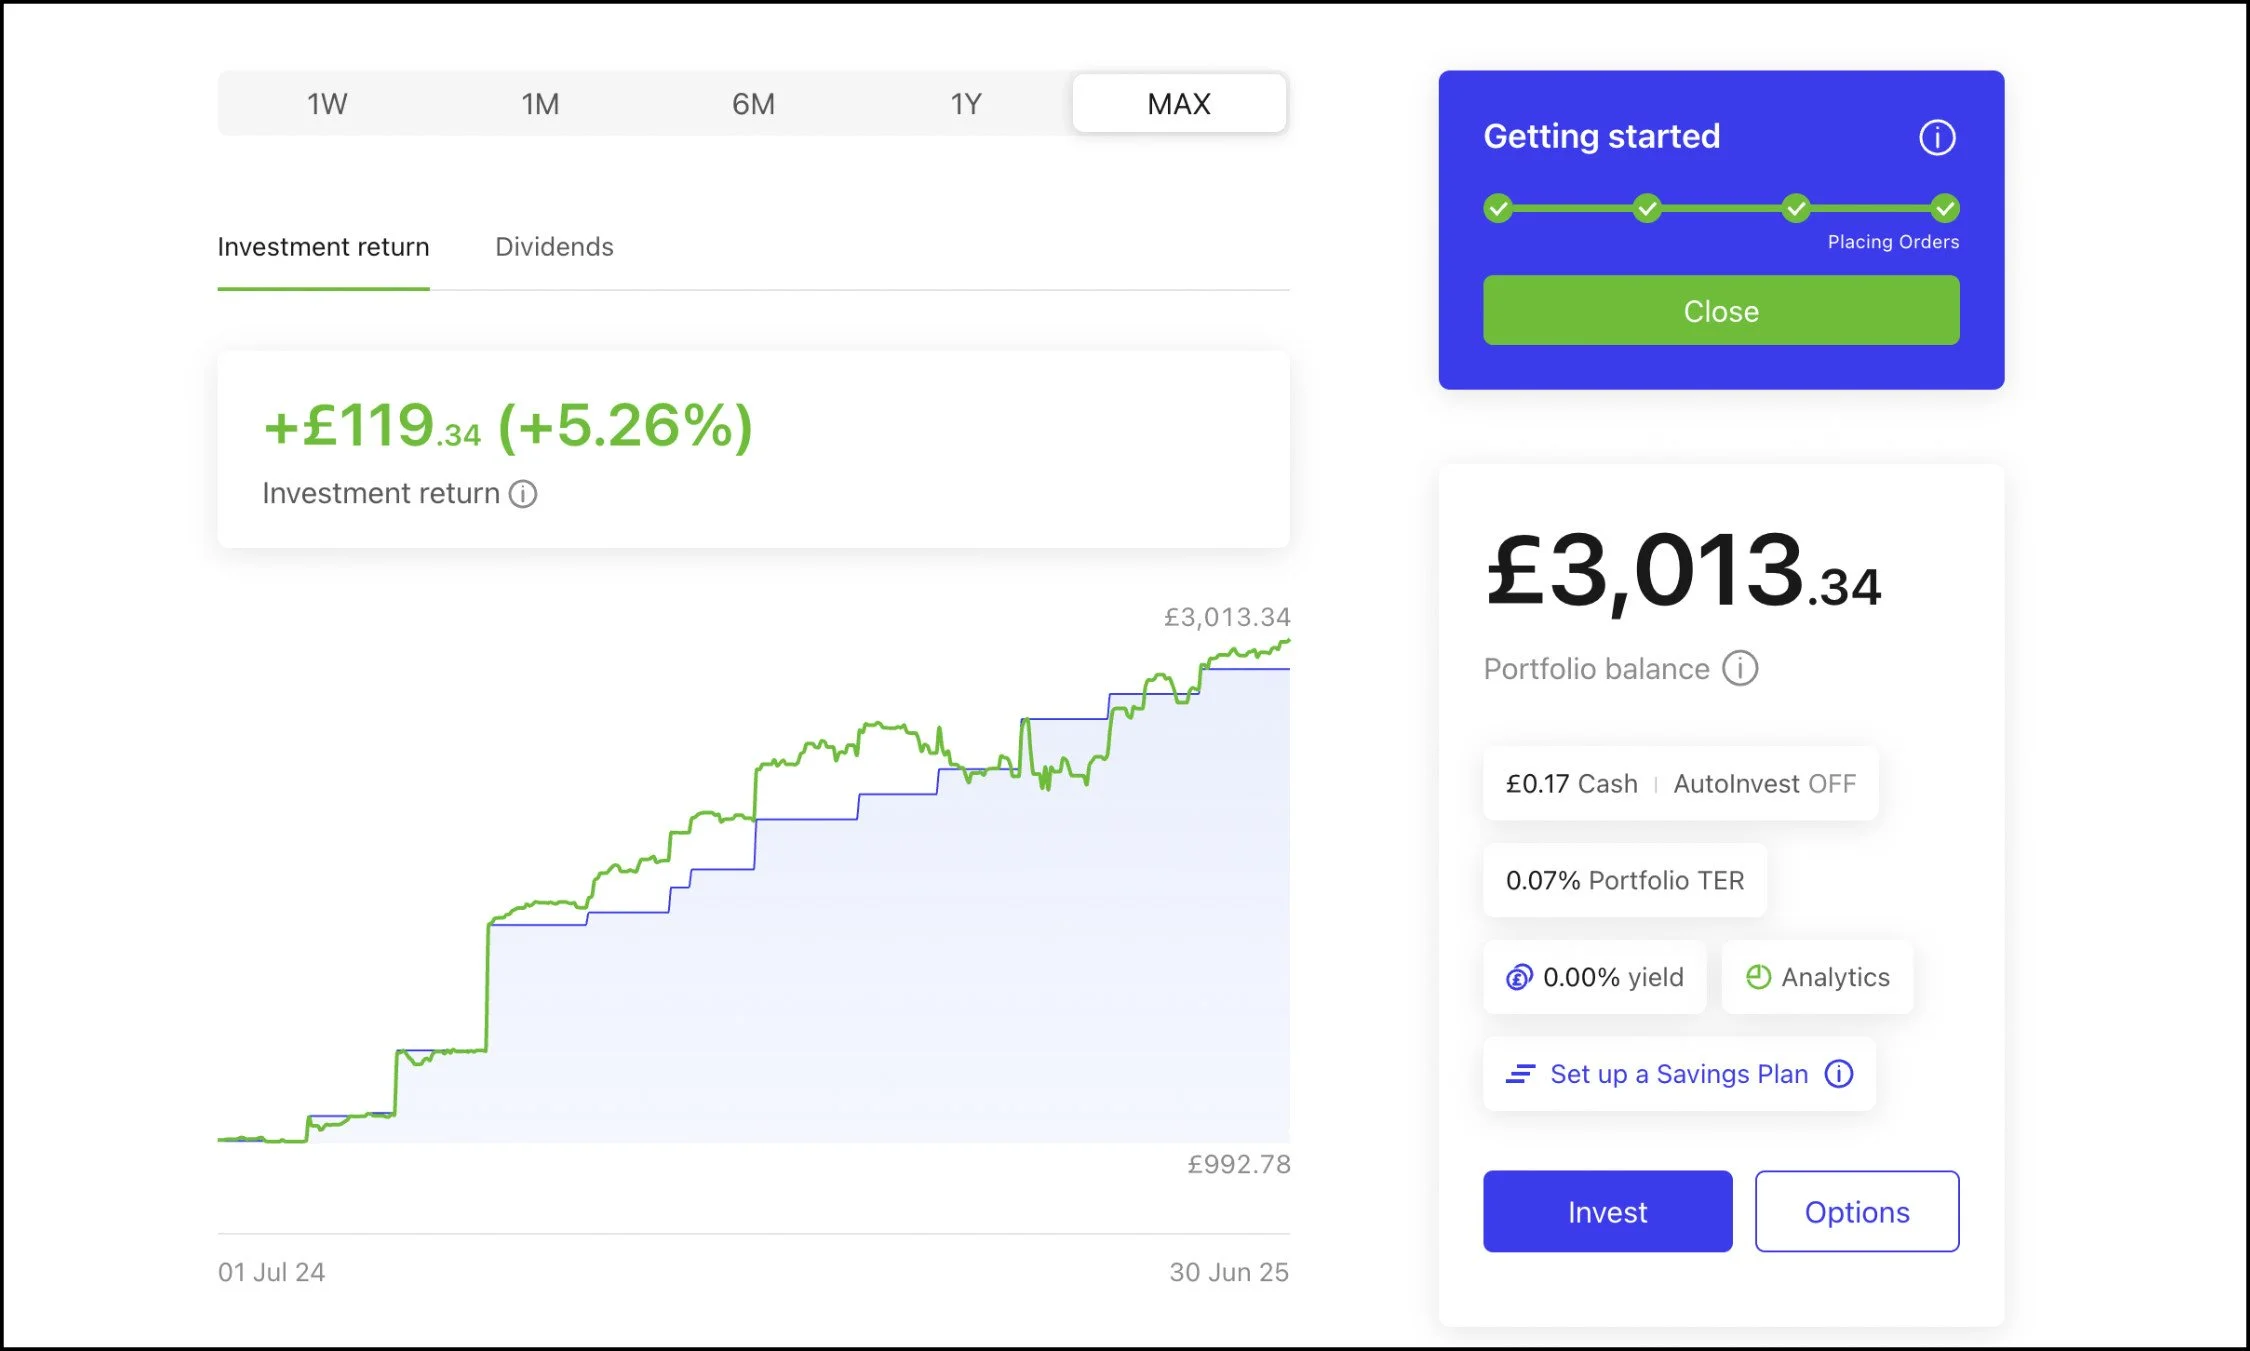Click the Portfolio balance info icon

(x=1739, y=668)
